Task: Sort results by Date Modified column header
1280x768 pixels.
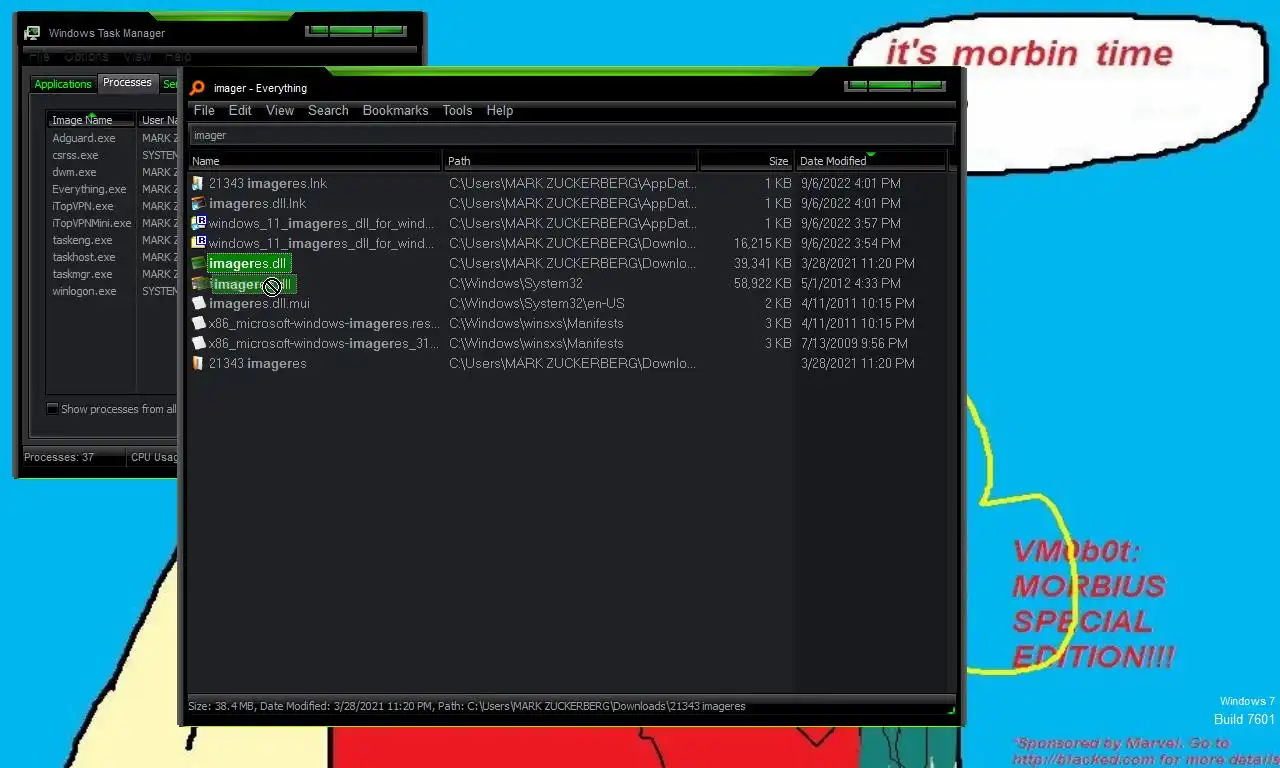Action: coord(870,161)
